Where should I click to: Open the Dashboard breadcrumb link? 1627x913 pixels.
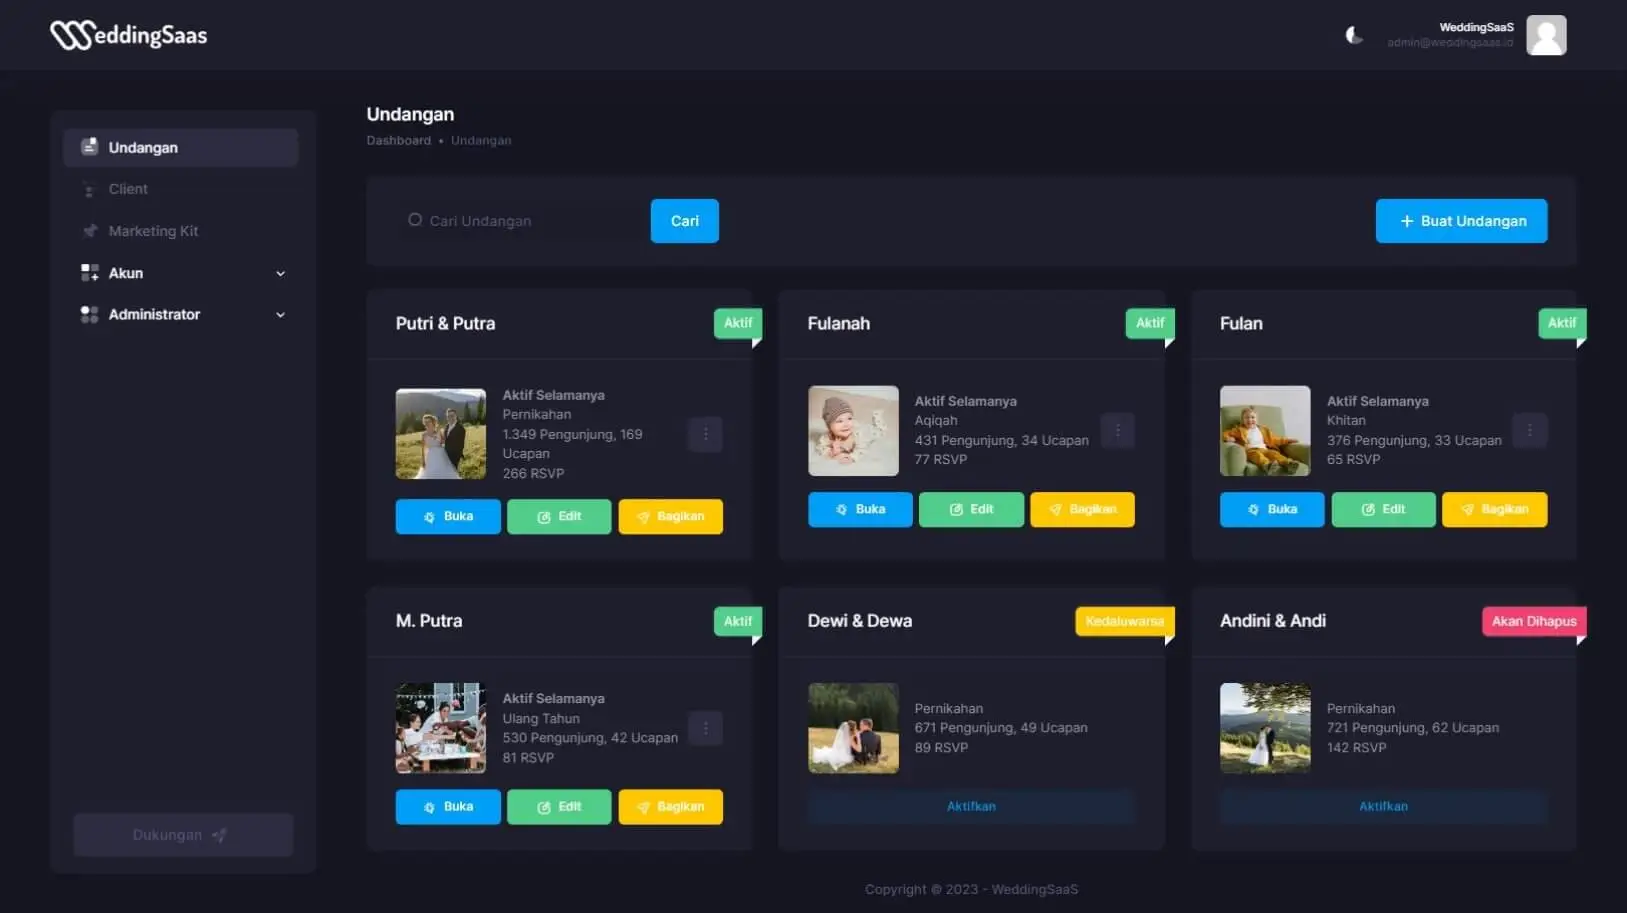(398, 140)
